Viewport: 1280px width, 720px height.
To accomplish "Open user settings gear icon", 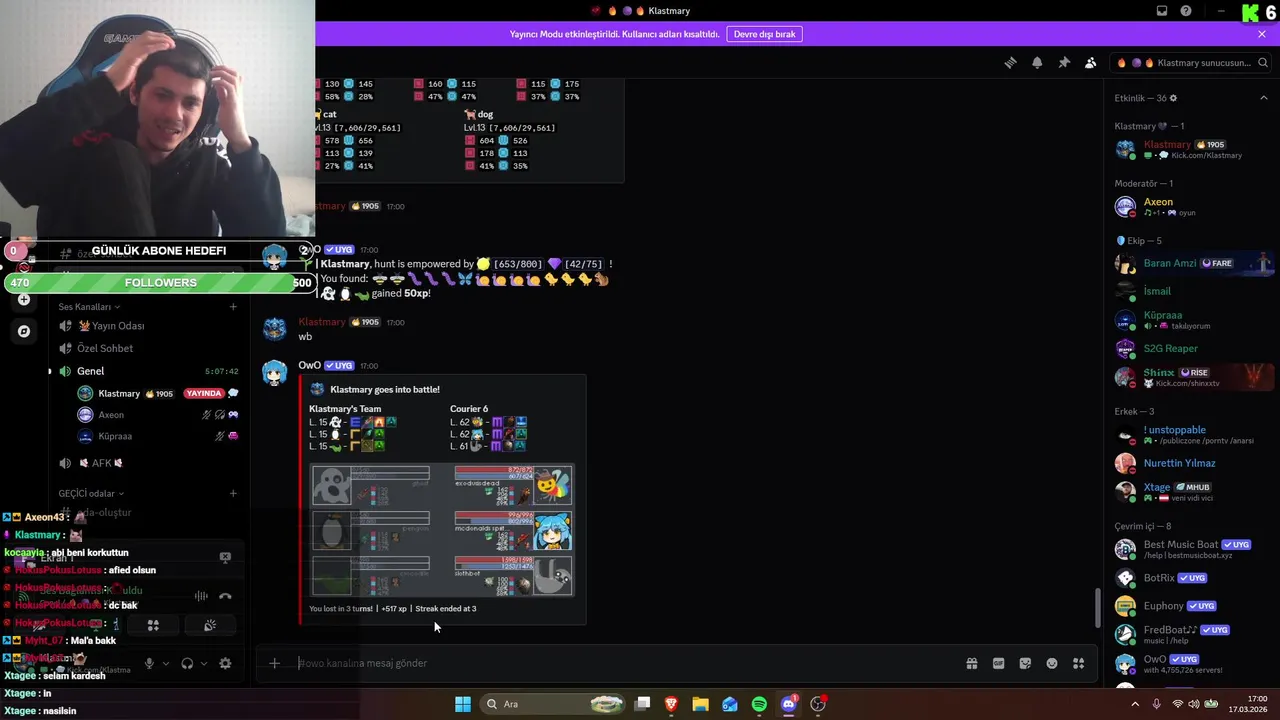I will (225, 663).
